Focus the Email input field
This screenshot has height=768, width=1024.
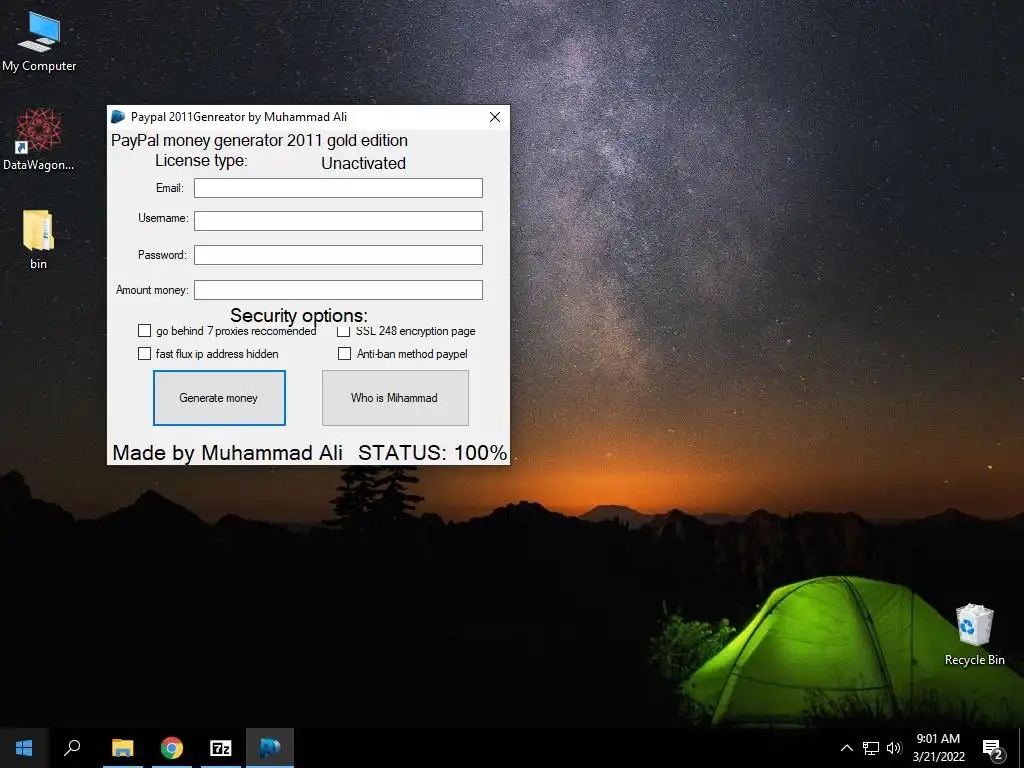click(x=338, y=188)
